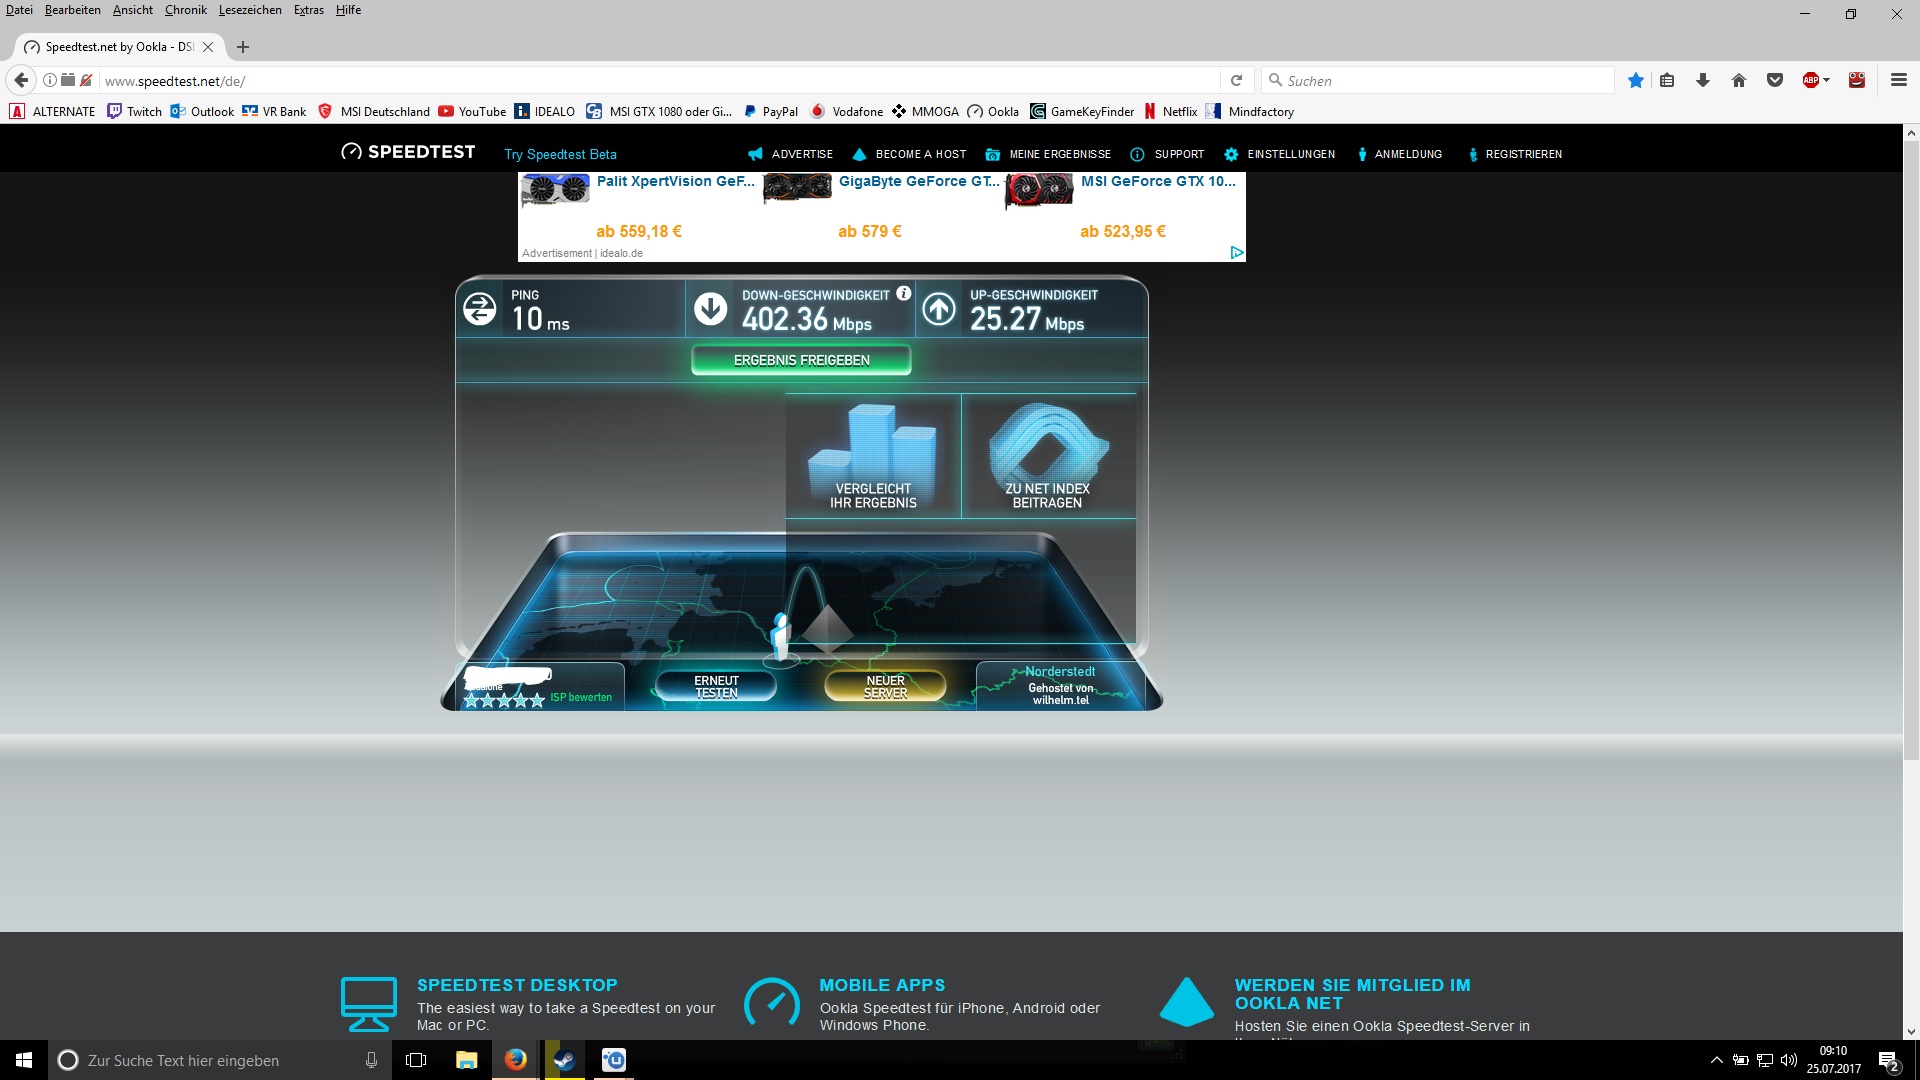Click the Erneut Testen button
The width and height of the screenshot is (1920, 1080).
(716, 686)
